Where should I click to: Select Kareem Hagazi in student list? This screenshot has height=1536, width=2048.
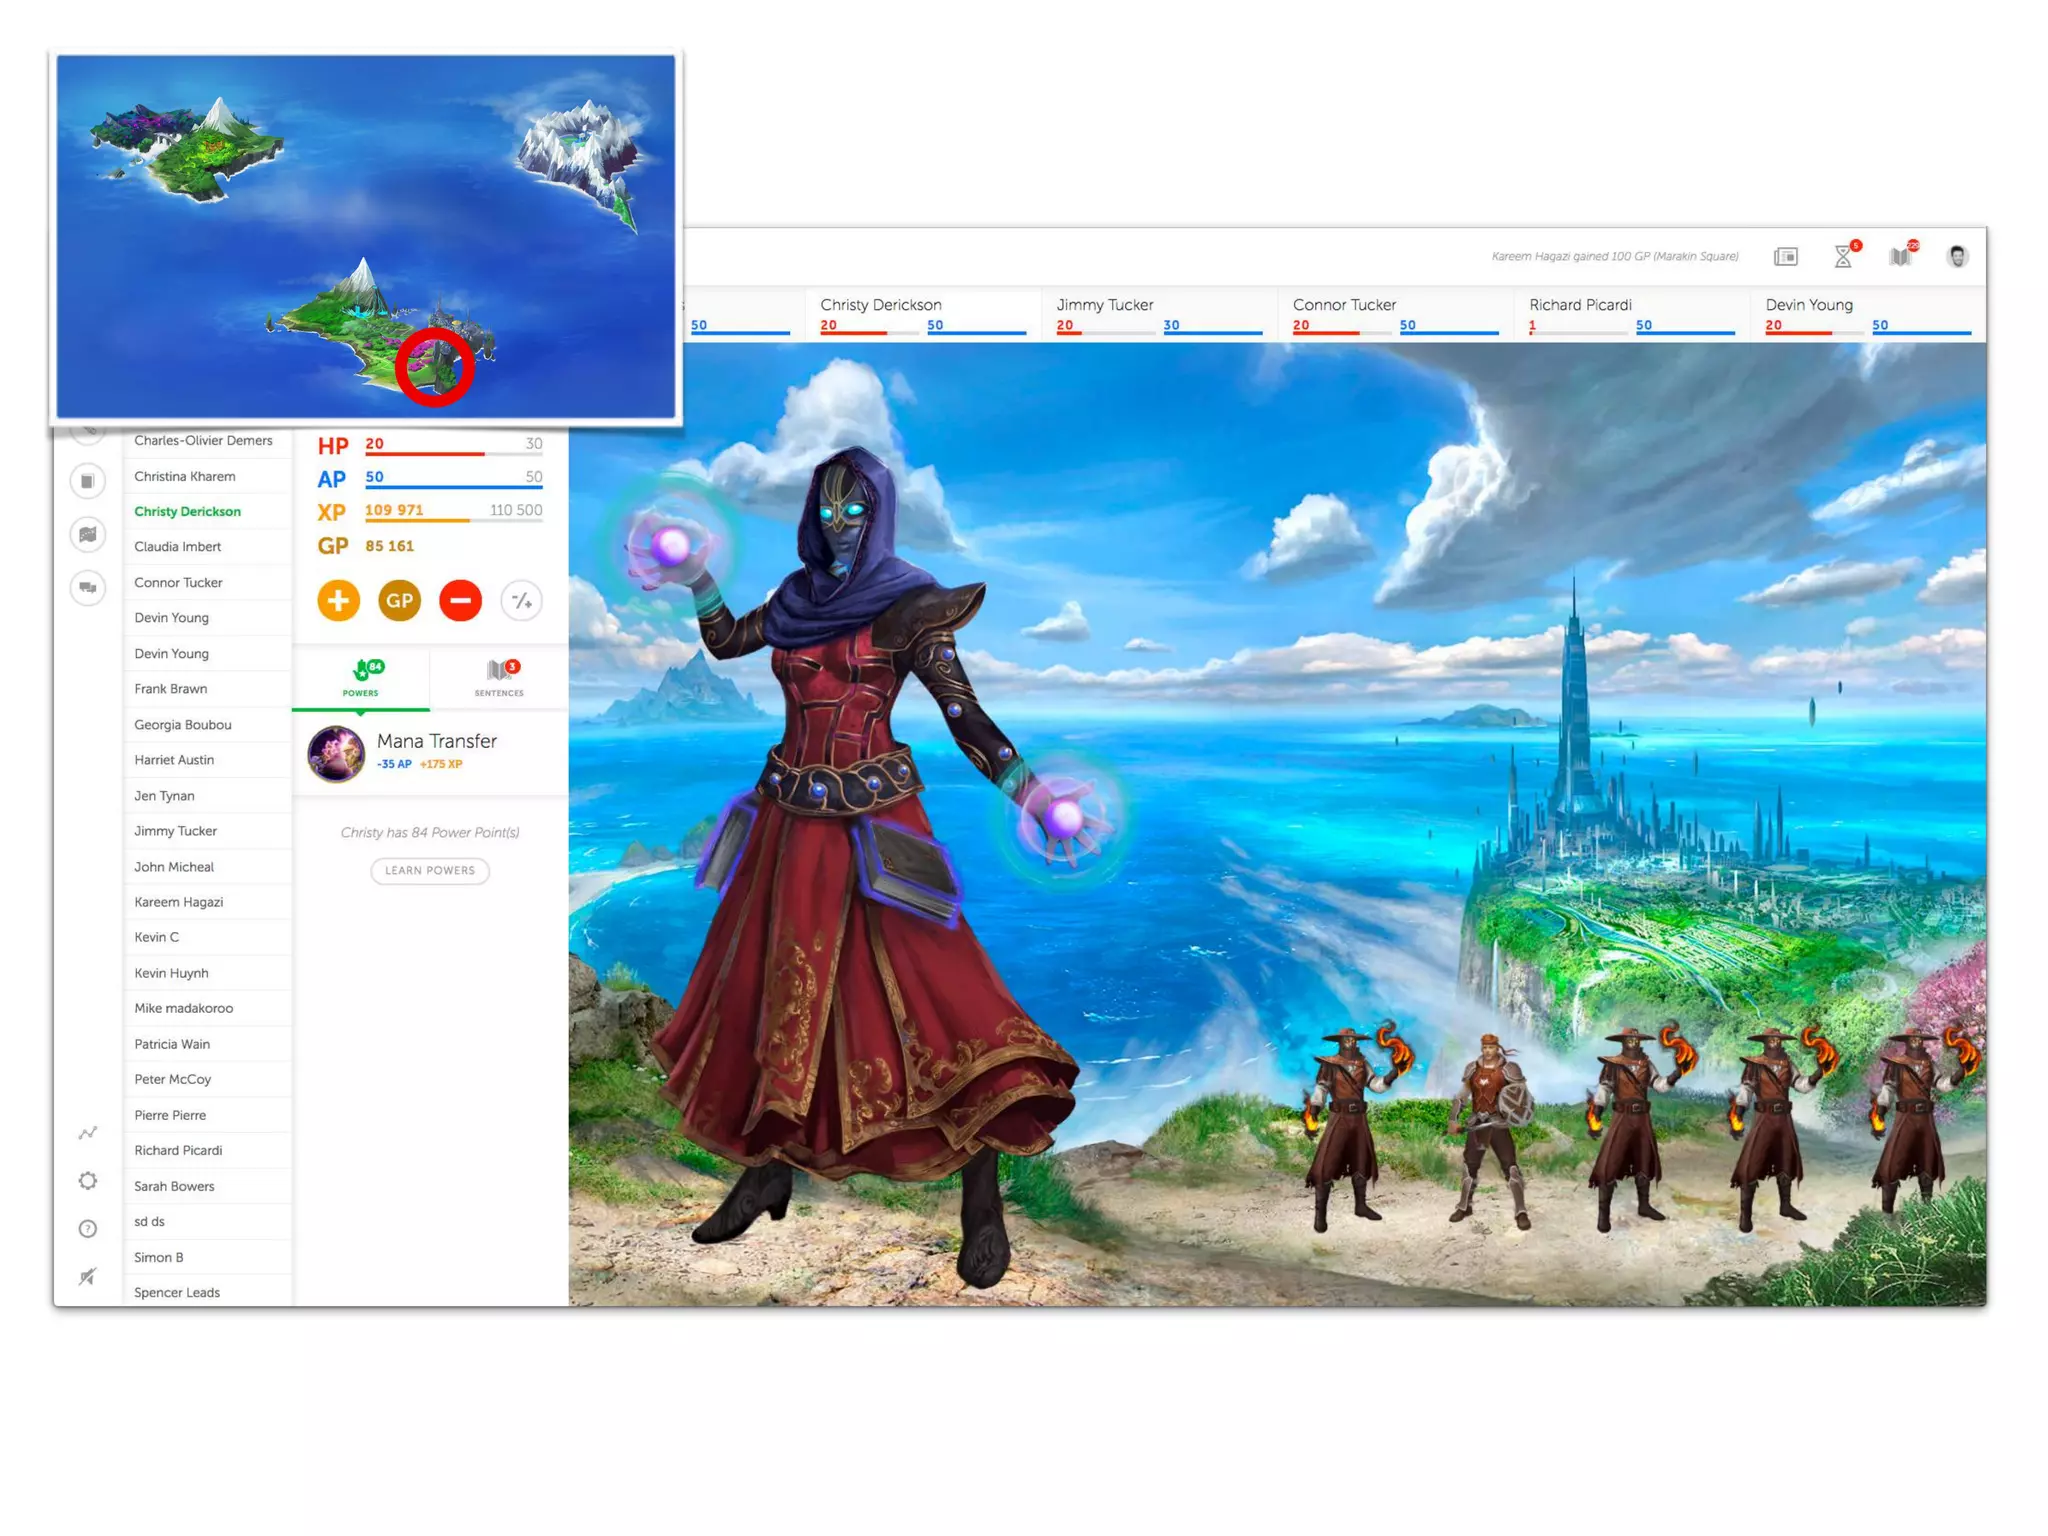(x=179, y=902)
